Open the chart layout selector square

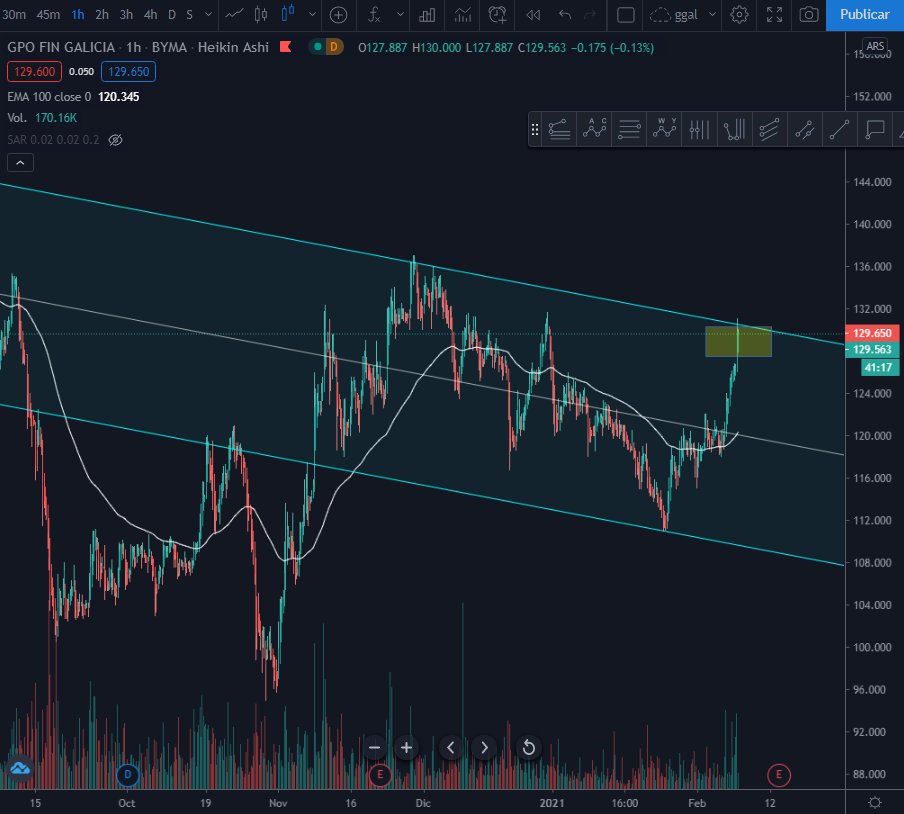pos(626,15)
